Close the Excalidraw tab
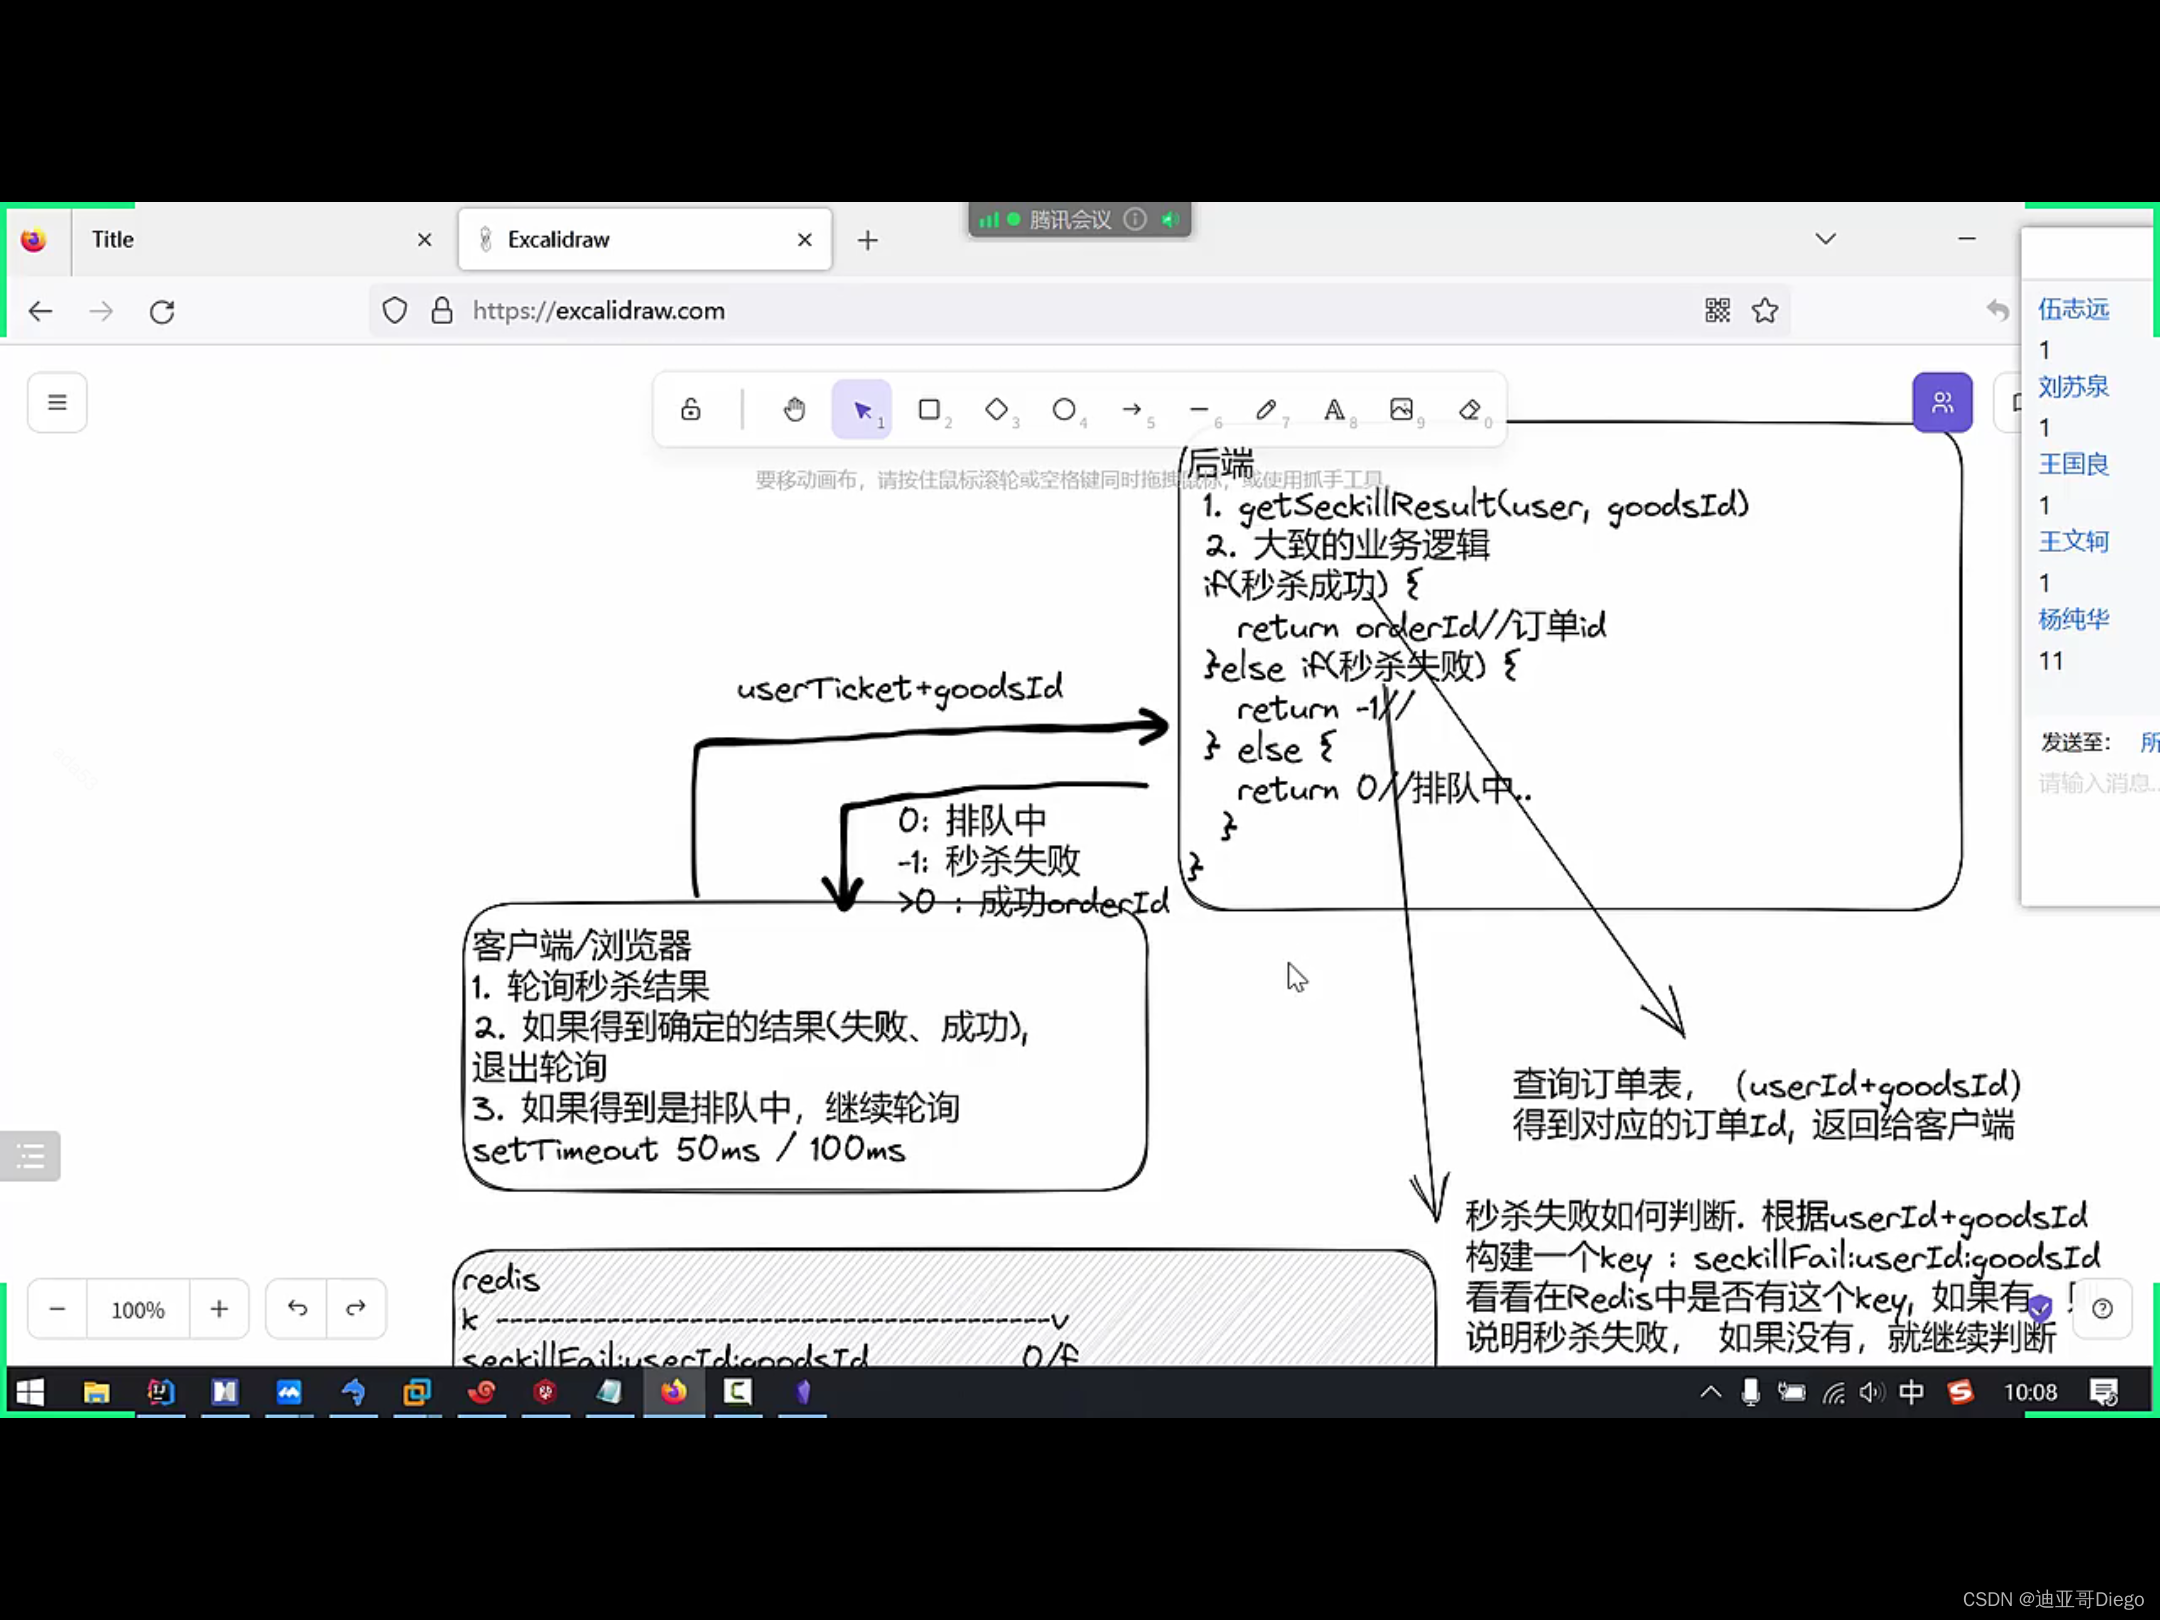 click(x=804, y=240)
